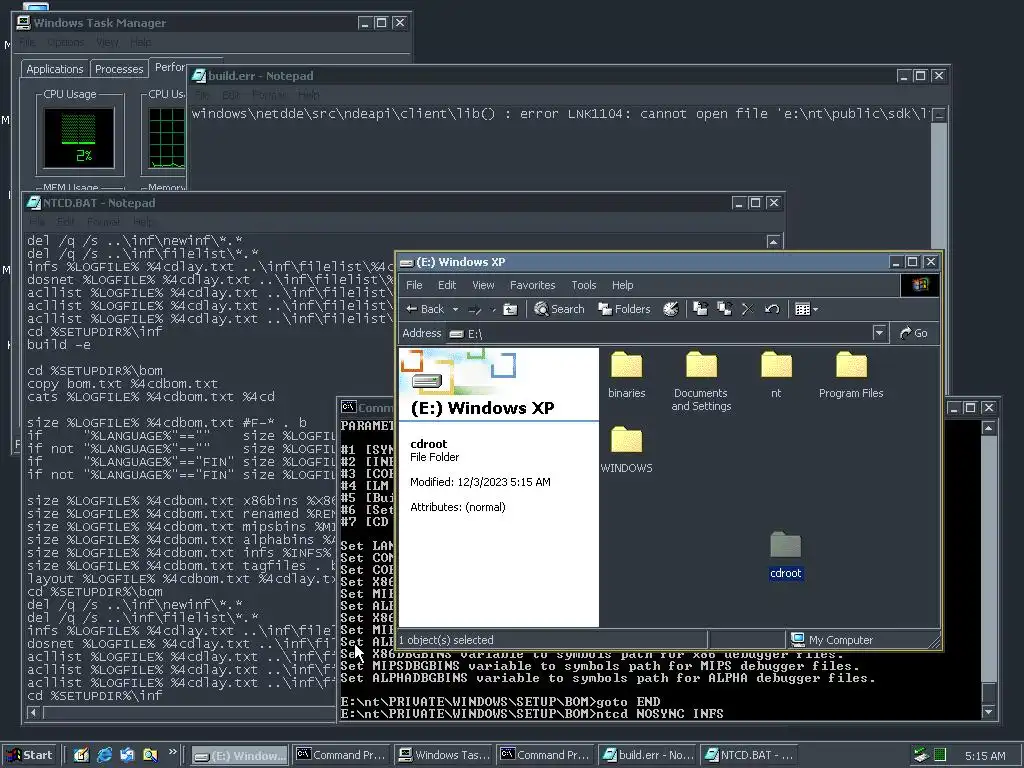1024x768 pixels.
Task: Expand the Quick Launch overflow chevron
Action: (x=172, y=752)
